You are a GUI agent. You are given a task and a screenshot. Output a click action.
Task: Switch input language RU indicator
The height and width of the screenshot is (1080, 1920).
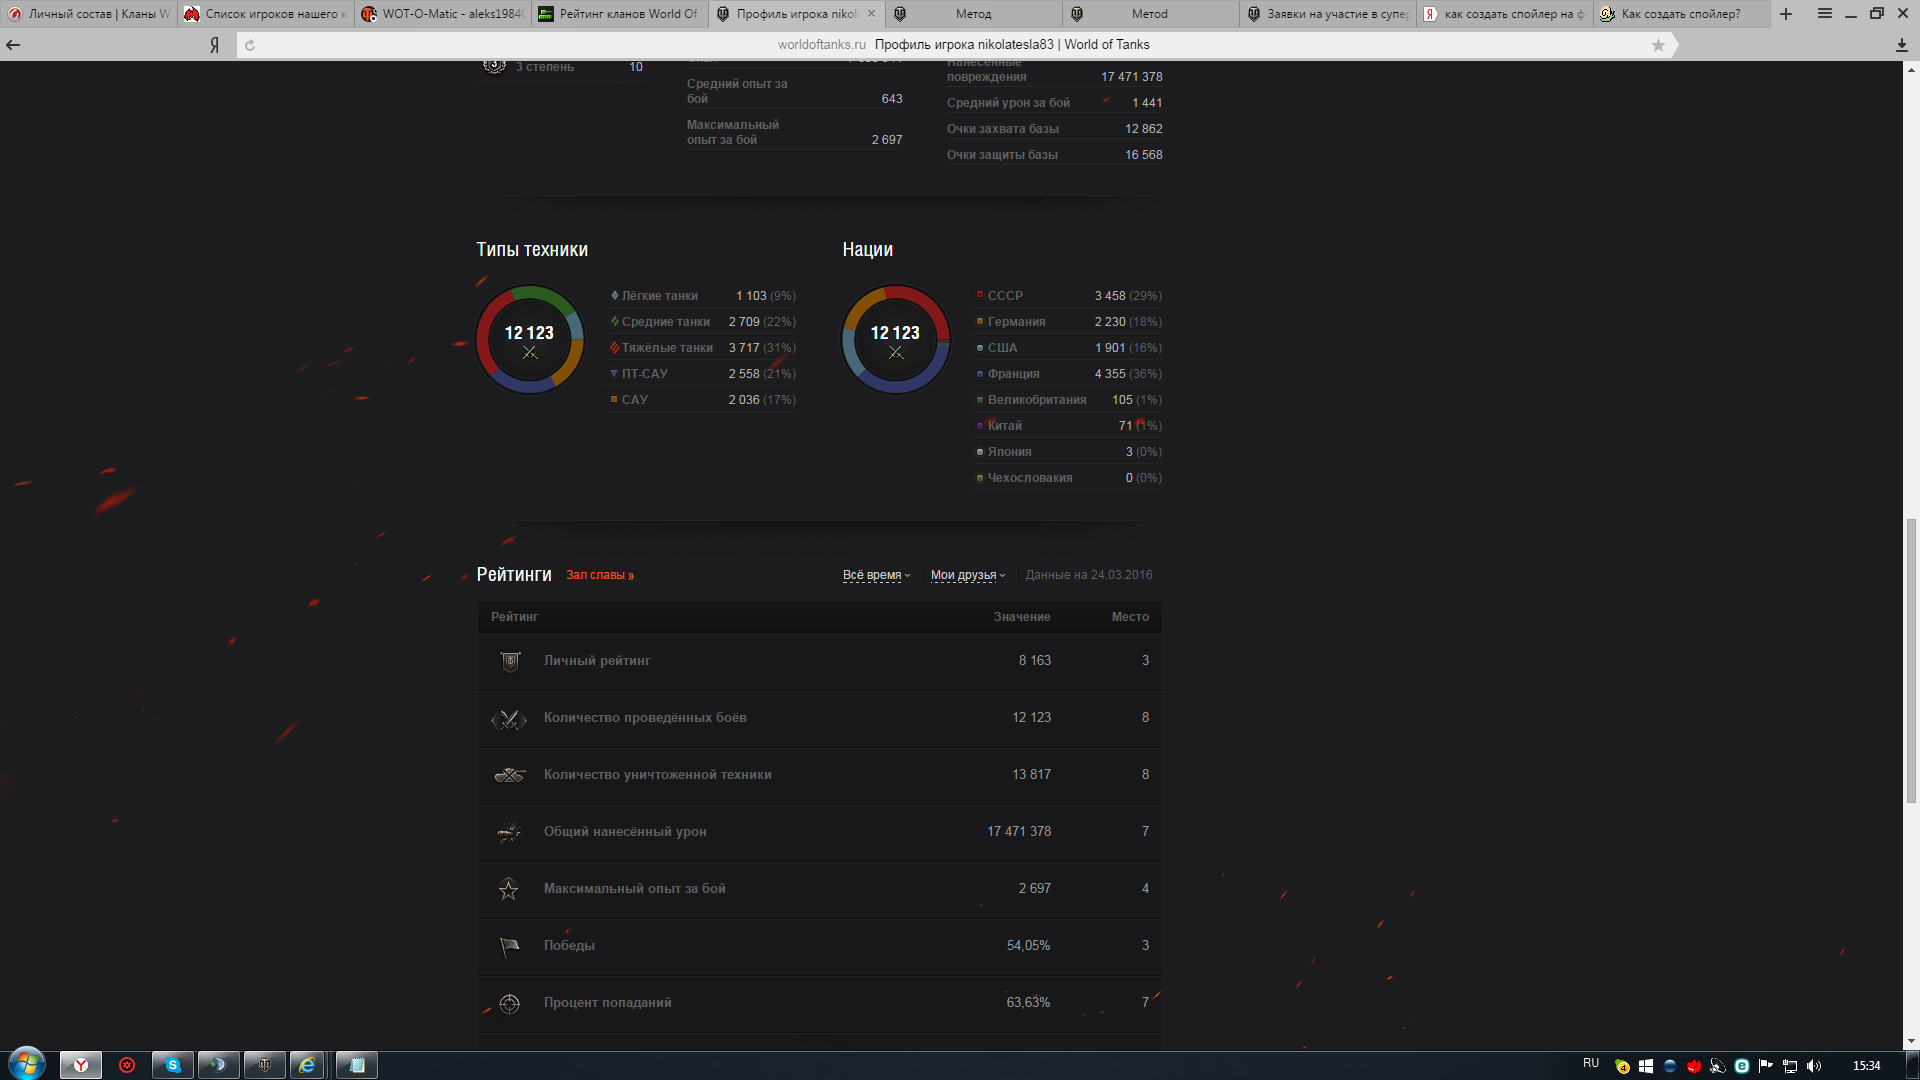1591,1063
